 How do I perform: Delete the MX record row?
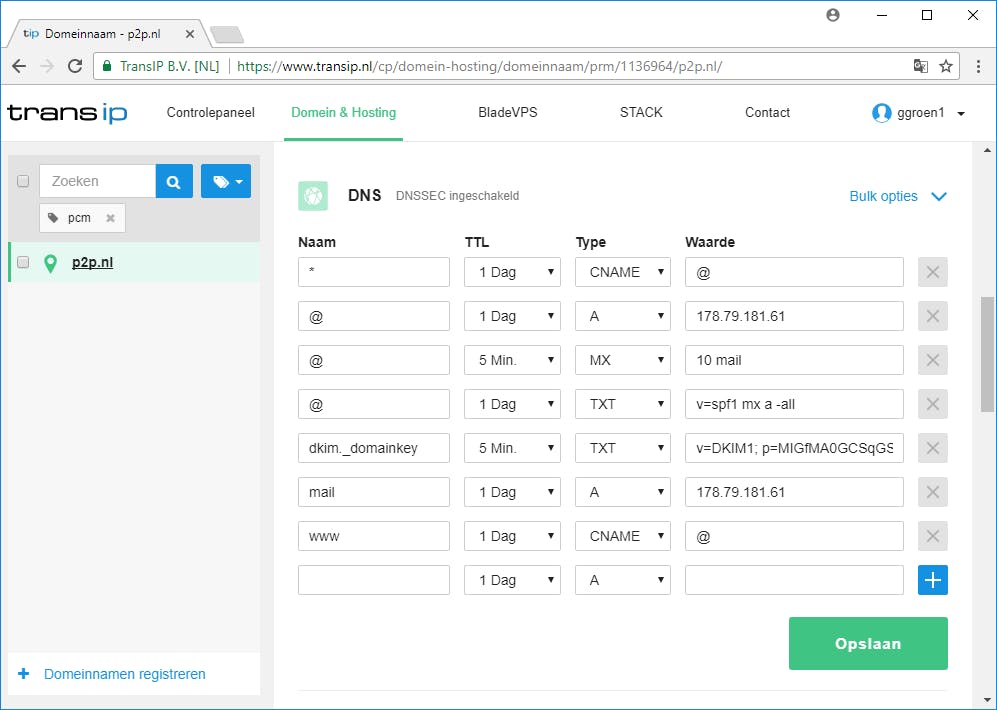pyautogui.click(x=932, y=360)
